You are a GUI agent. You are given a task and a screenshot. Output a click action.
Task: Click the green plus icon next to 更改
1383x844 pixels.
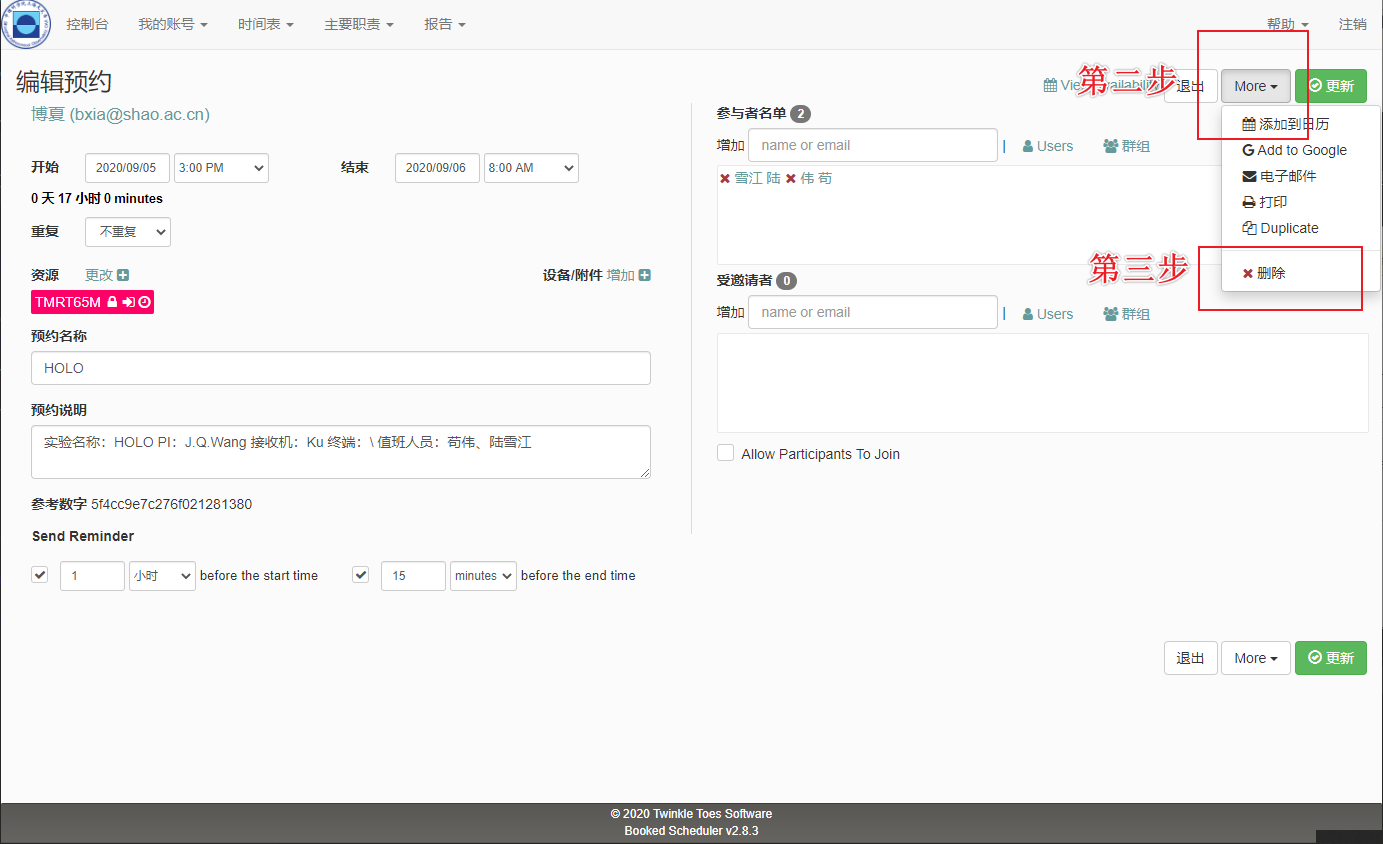coord(123,275)
